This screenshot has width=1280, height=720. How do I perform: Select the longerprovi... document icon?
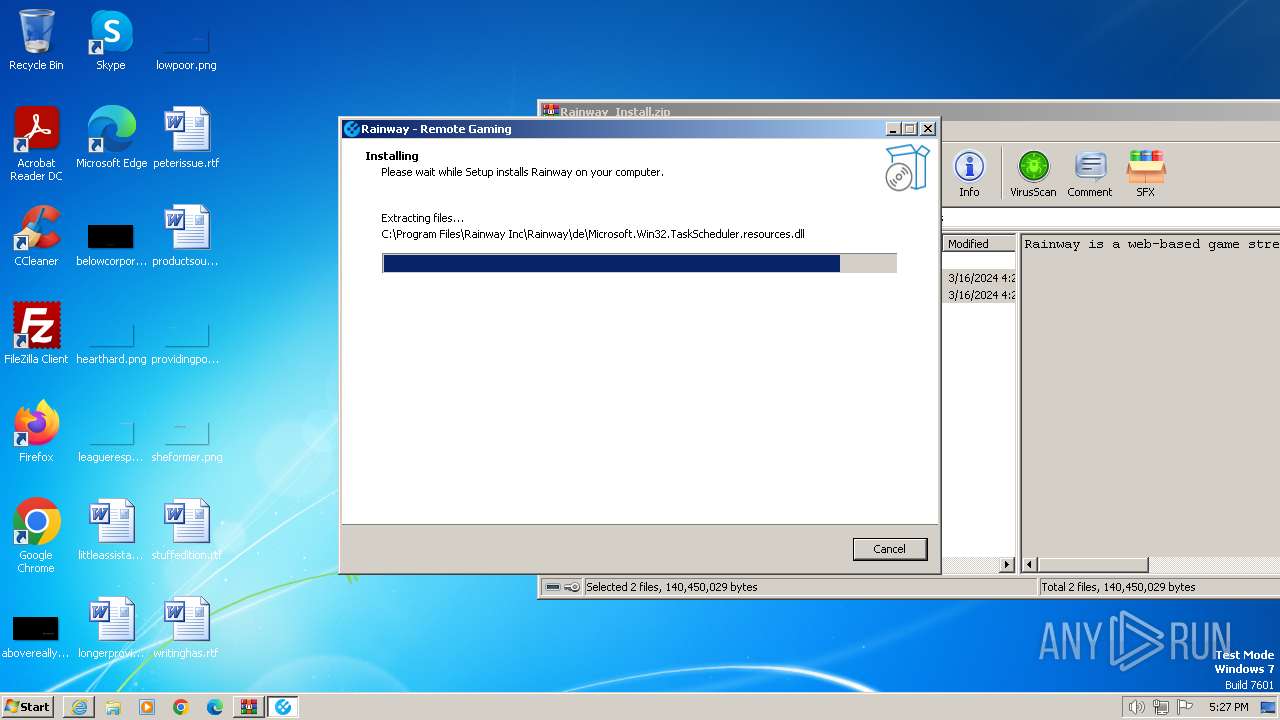111,628
